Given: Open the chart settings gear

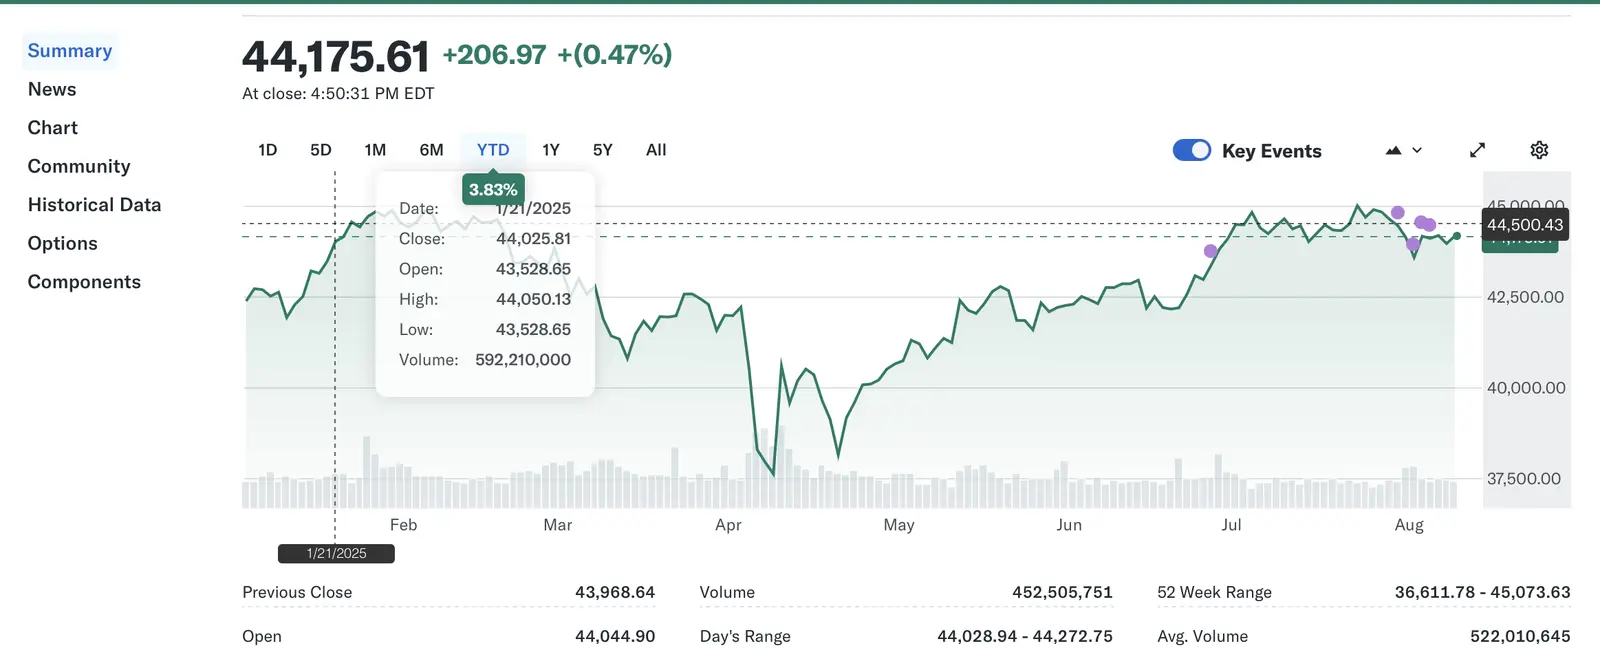Looking at the screenshot, I should [x=1539, y=150].
